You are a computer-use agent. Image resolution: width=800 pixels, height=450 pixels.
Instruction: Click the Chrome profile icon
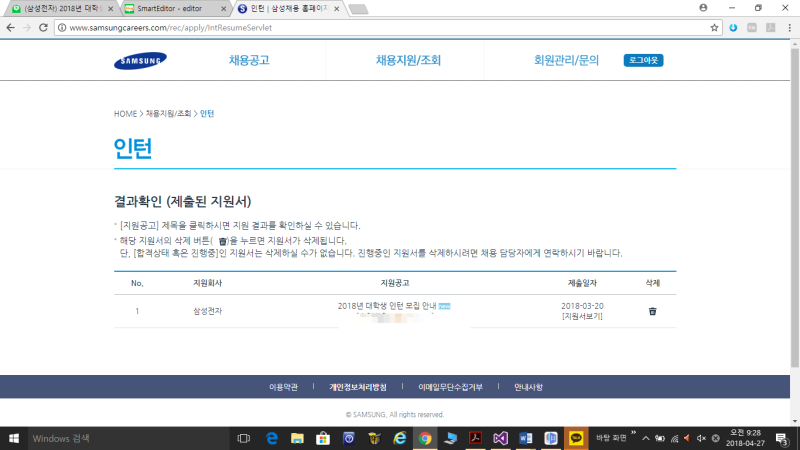(x=703, y=8)
